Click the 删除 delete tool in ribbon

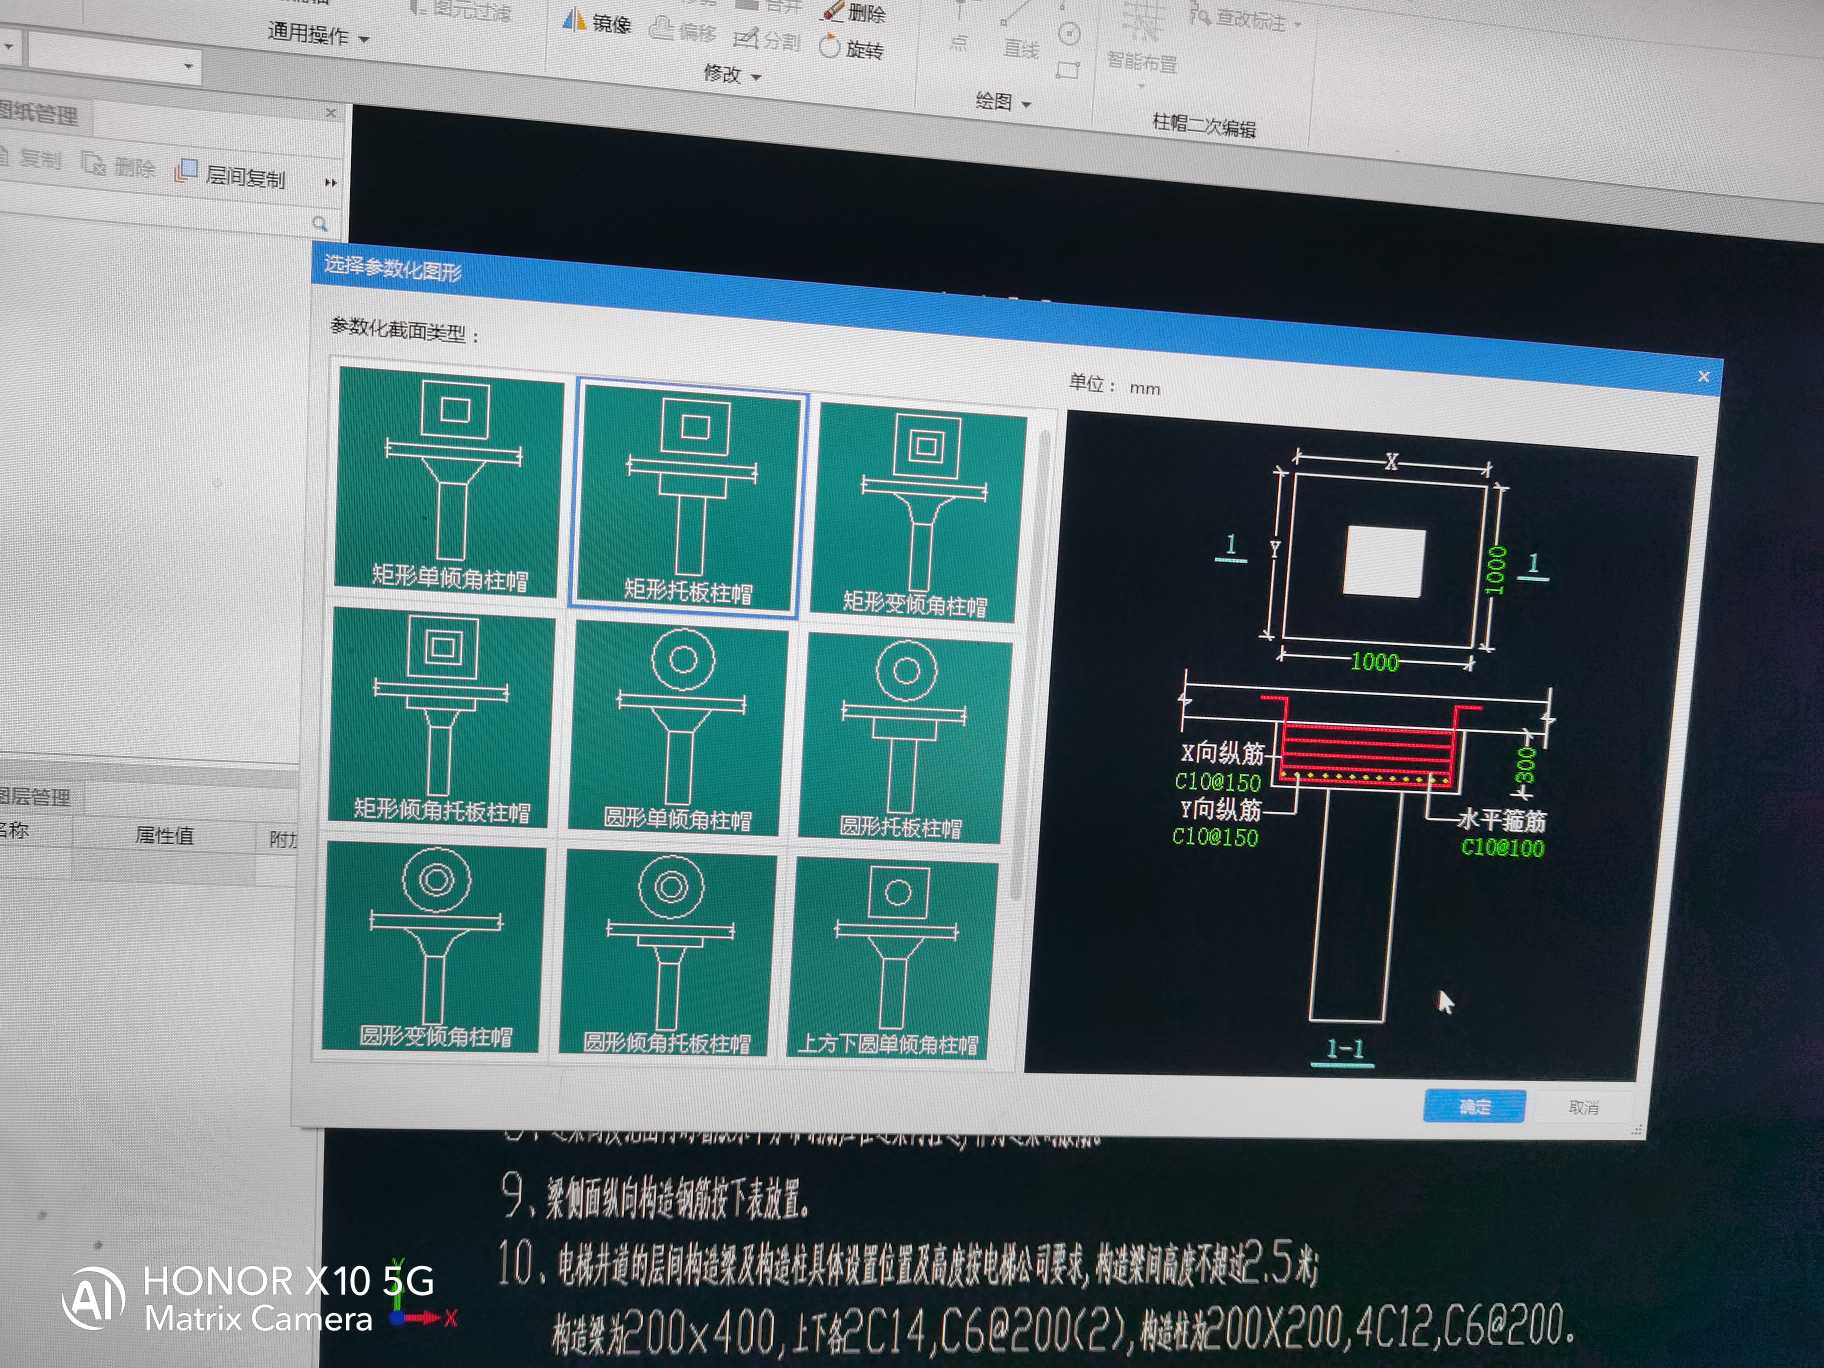point(855,12)
